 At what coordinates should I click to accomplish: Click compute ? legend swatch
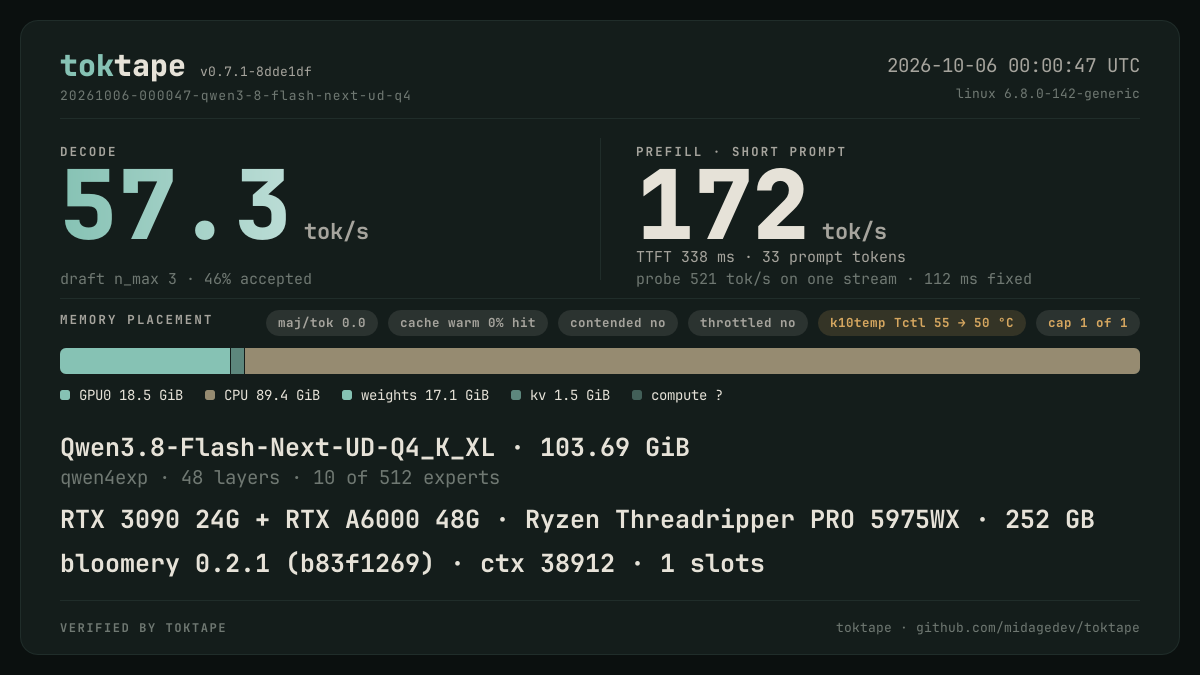(637, 395)
